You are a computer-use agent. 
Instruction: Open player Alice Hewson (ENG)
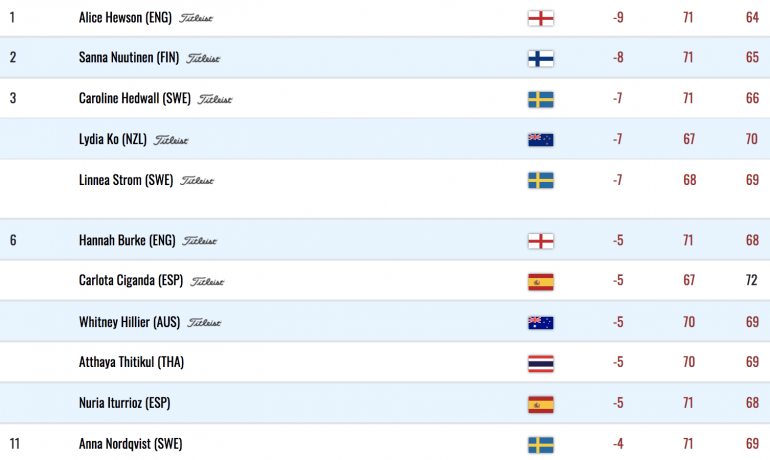tap(125, 18)
